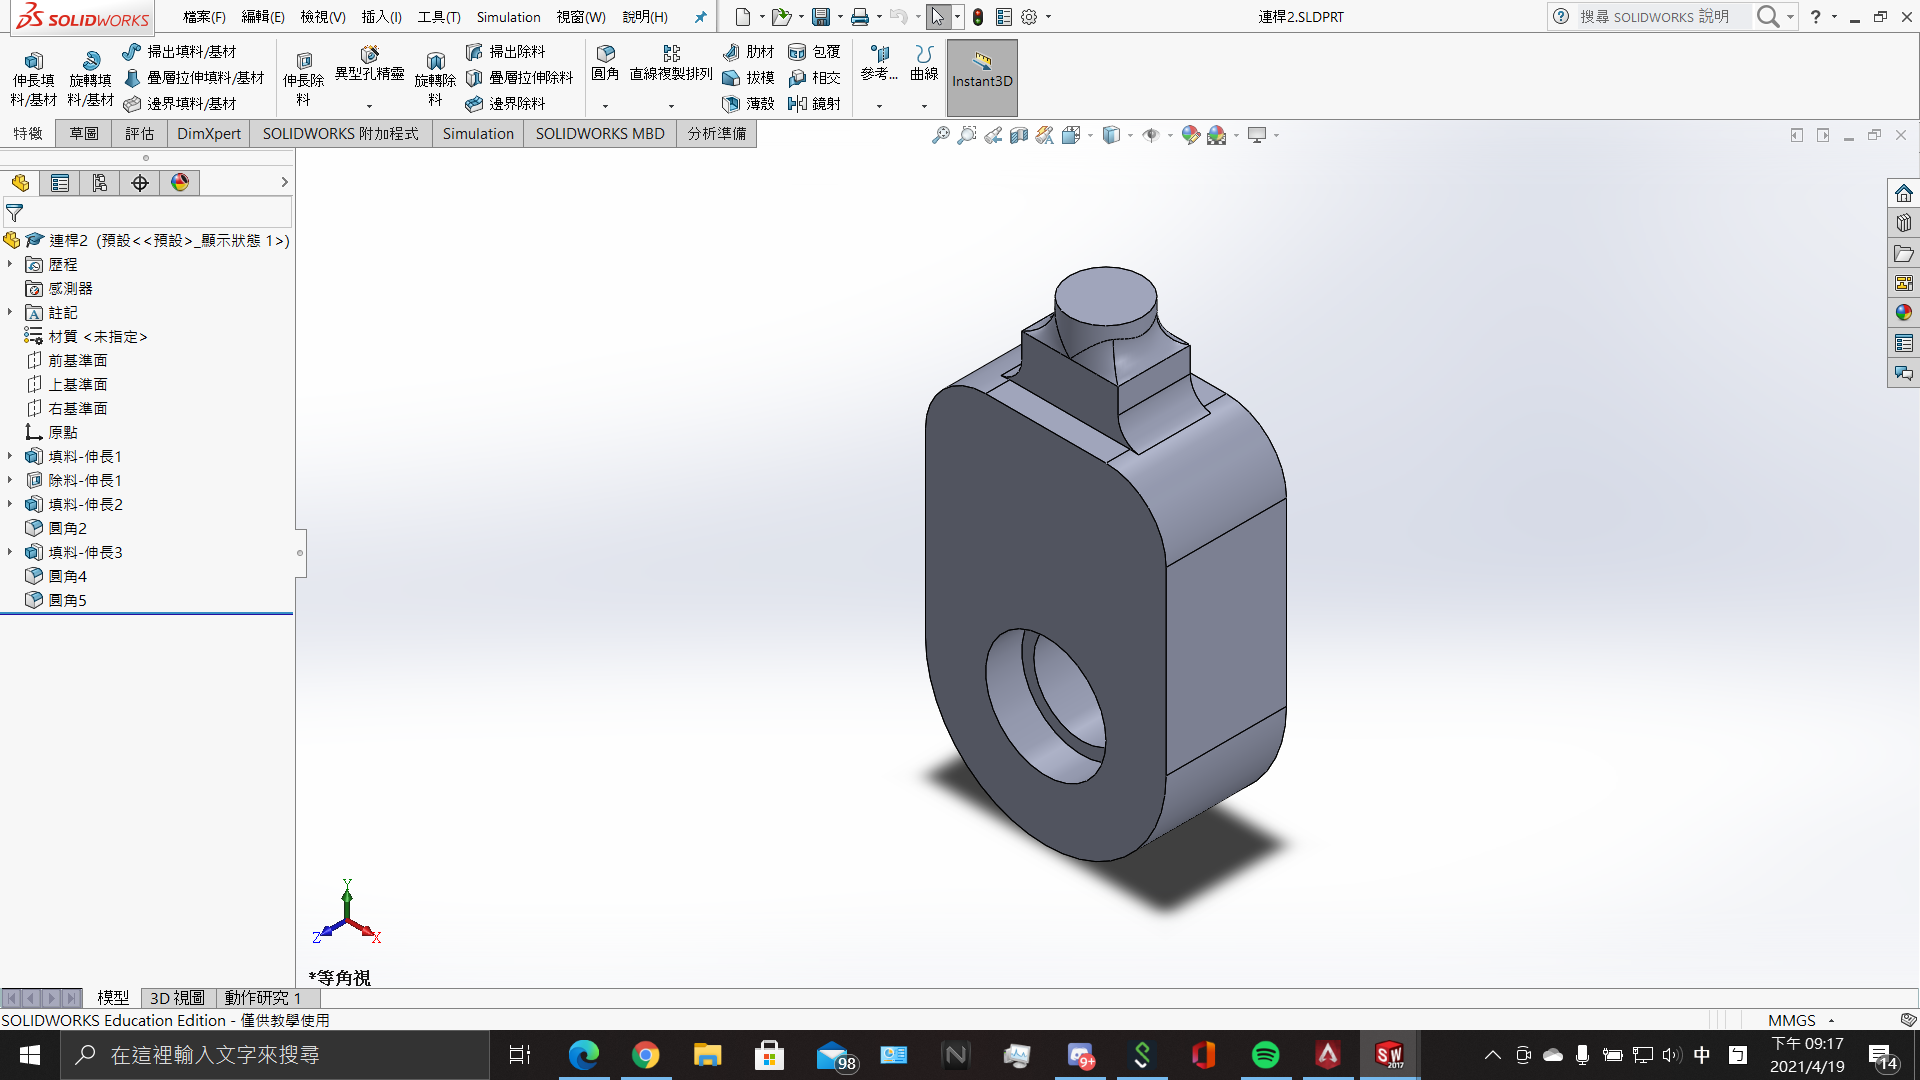The image size is (1920, 1080).
Task: Open the Hole Wizard (異型孔精靈) tool
Action: (x=369, y=55)
